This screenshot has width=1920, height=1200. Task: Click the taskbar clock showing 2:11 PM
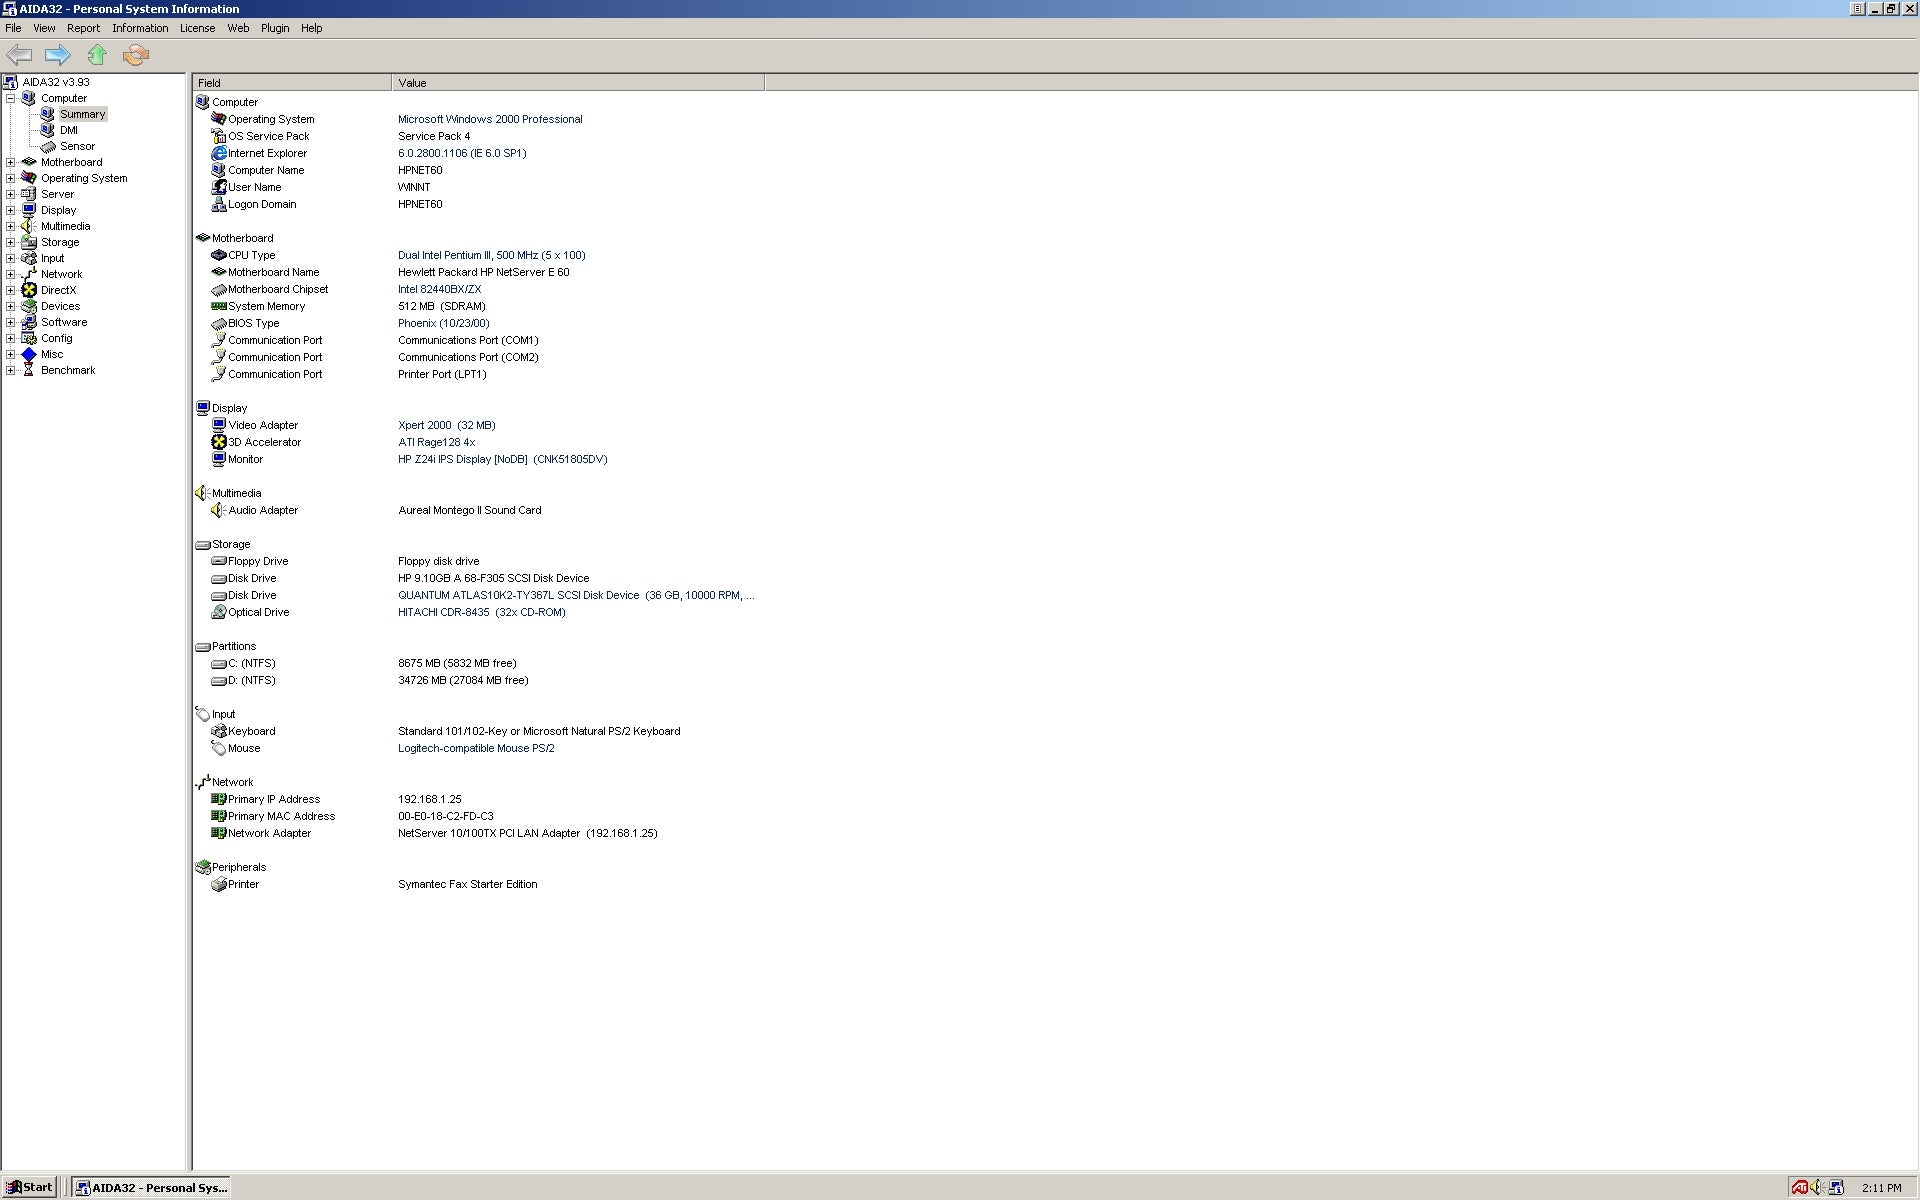tap(1881, 1188)
